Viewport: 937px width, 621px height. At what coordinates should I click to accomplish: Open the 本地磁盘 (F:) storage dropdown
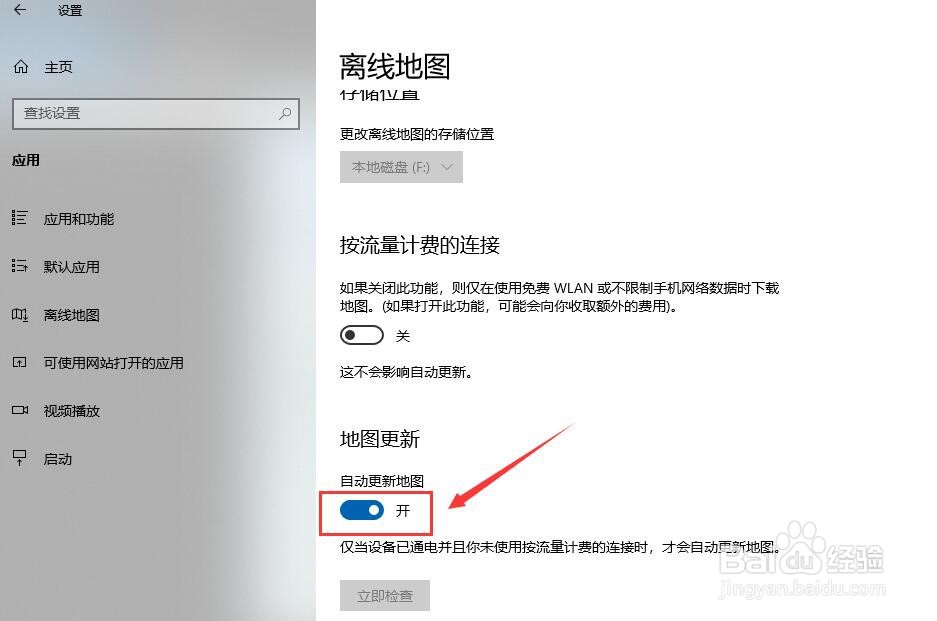[401, 167]
